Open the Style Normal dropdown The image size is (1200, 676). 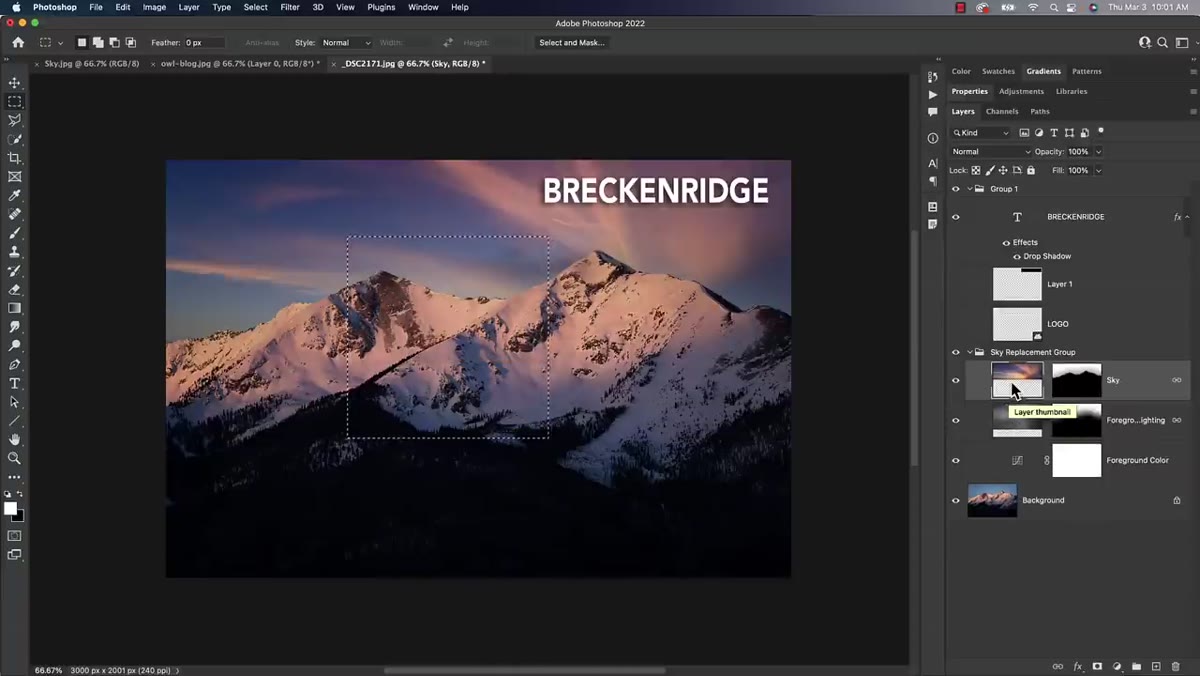point(346,43)
